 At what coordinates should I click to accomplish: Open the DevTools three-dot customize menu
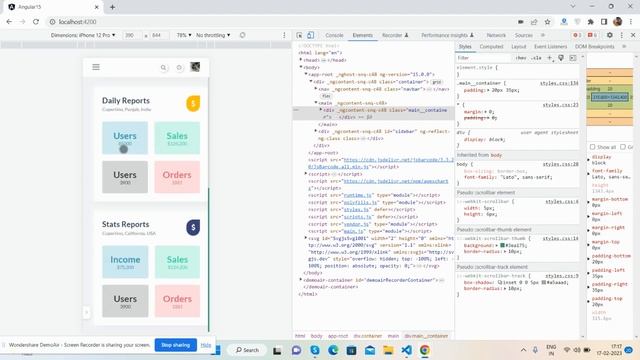coord(622,36)
